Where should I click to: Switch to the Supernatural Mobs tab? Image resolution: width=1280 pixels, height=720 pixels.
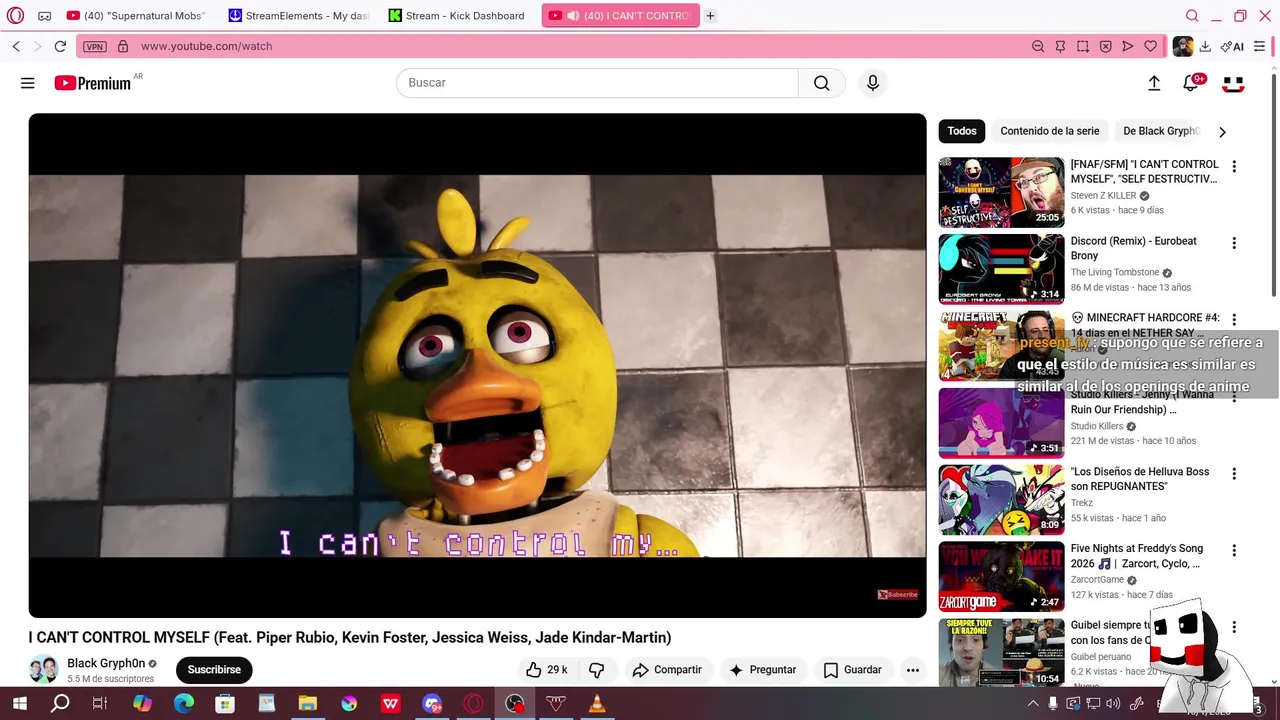(136, 16)
